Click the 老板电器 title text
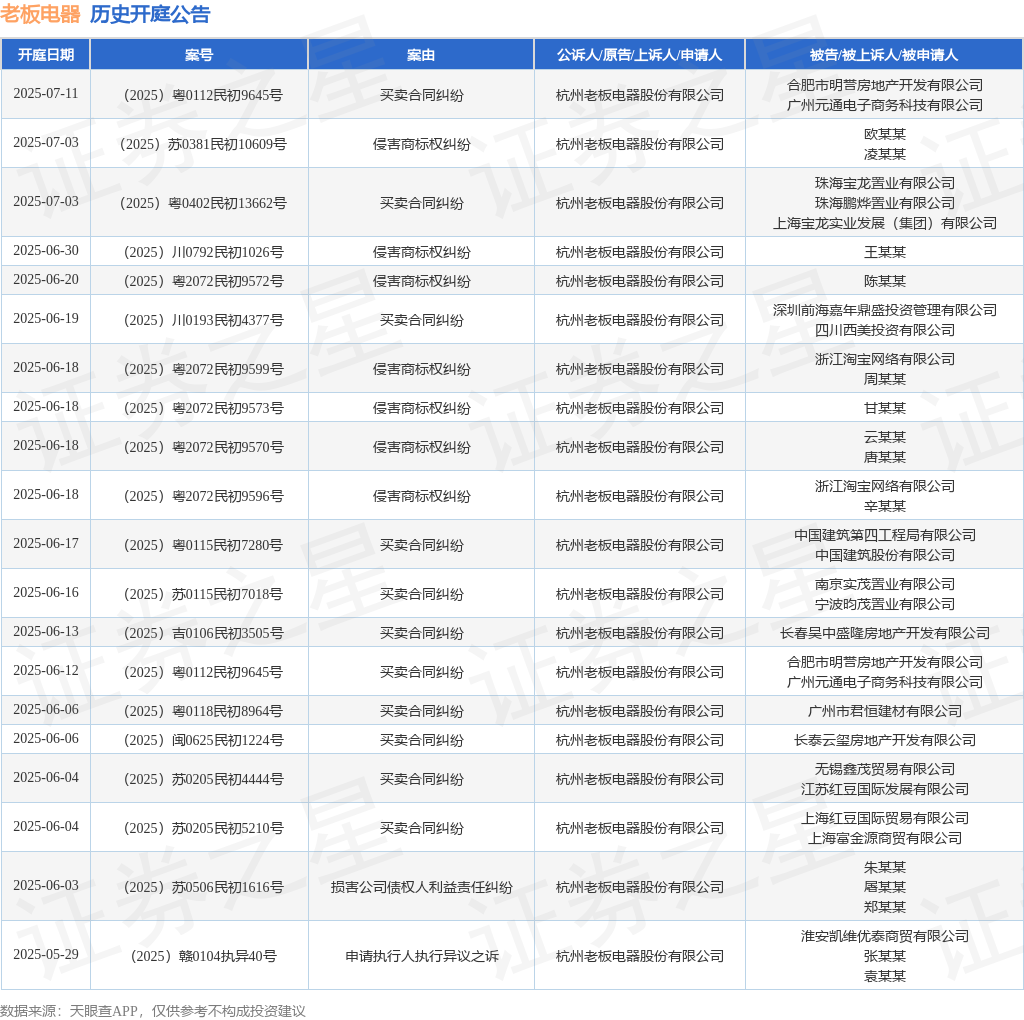The width and height of the screenshot is (1024, 1020). pyautogui.click(x=40, y=14)
